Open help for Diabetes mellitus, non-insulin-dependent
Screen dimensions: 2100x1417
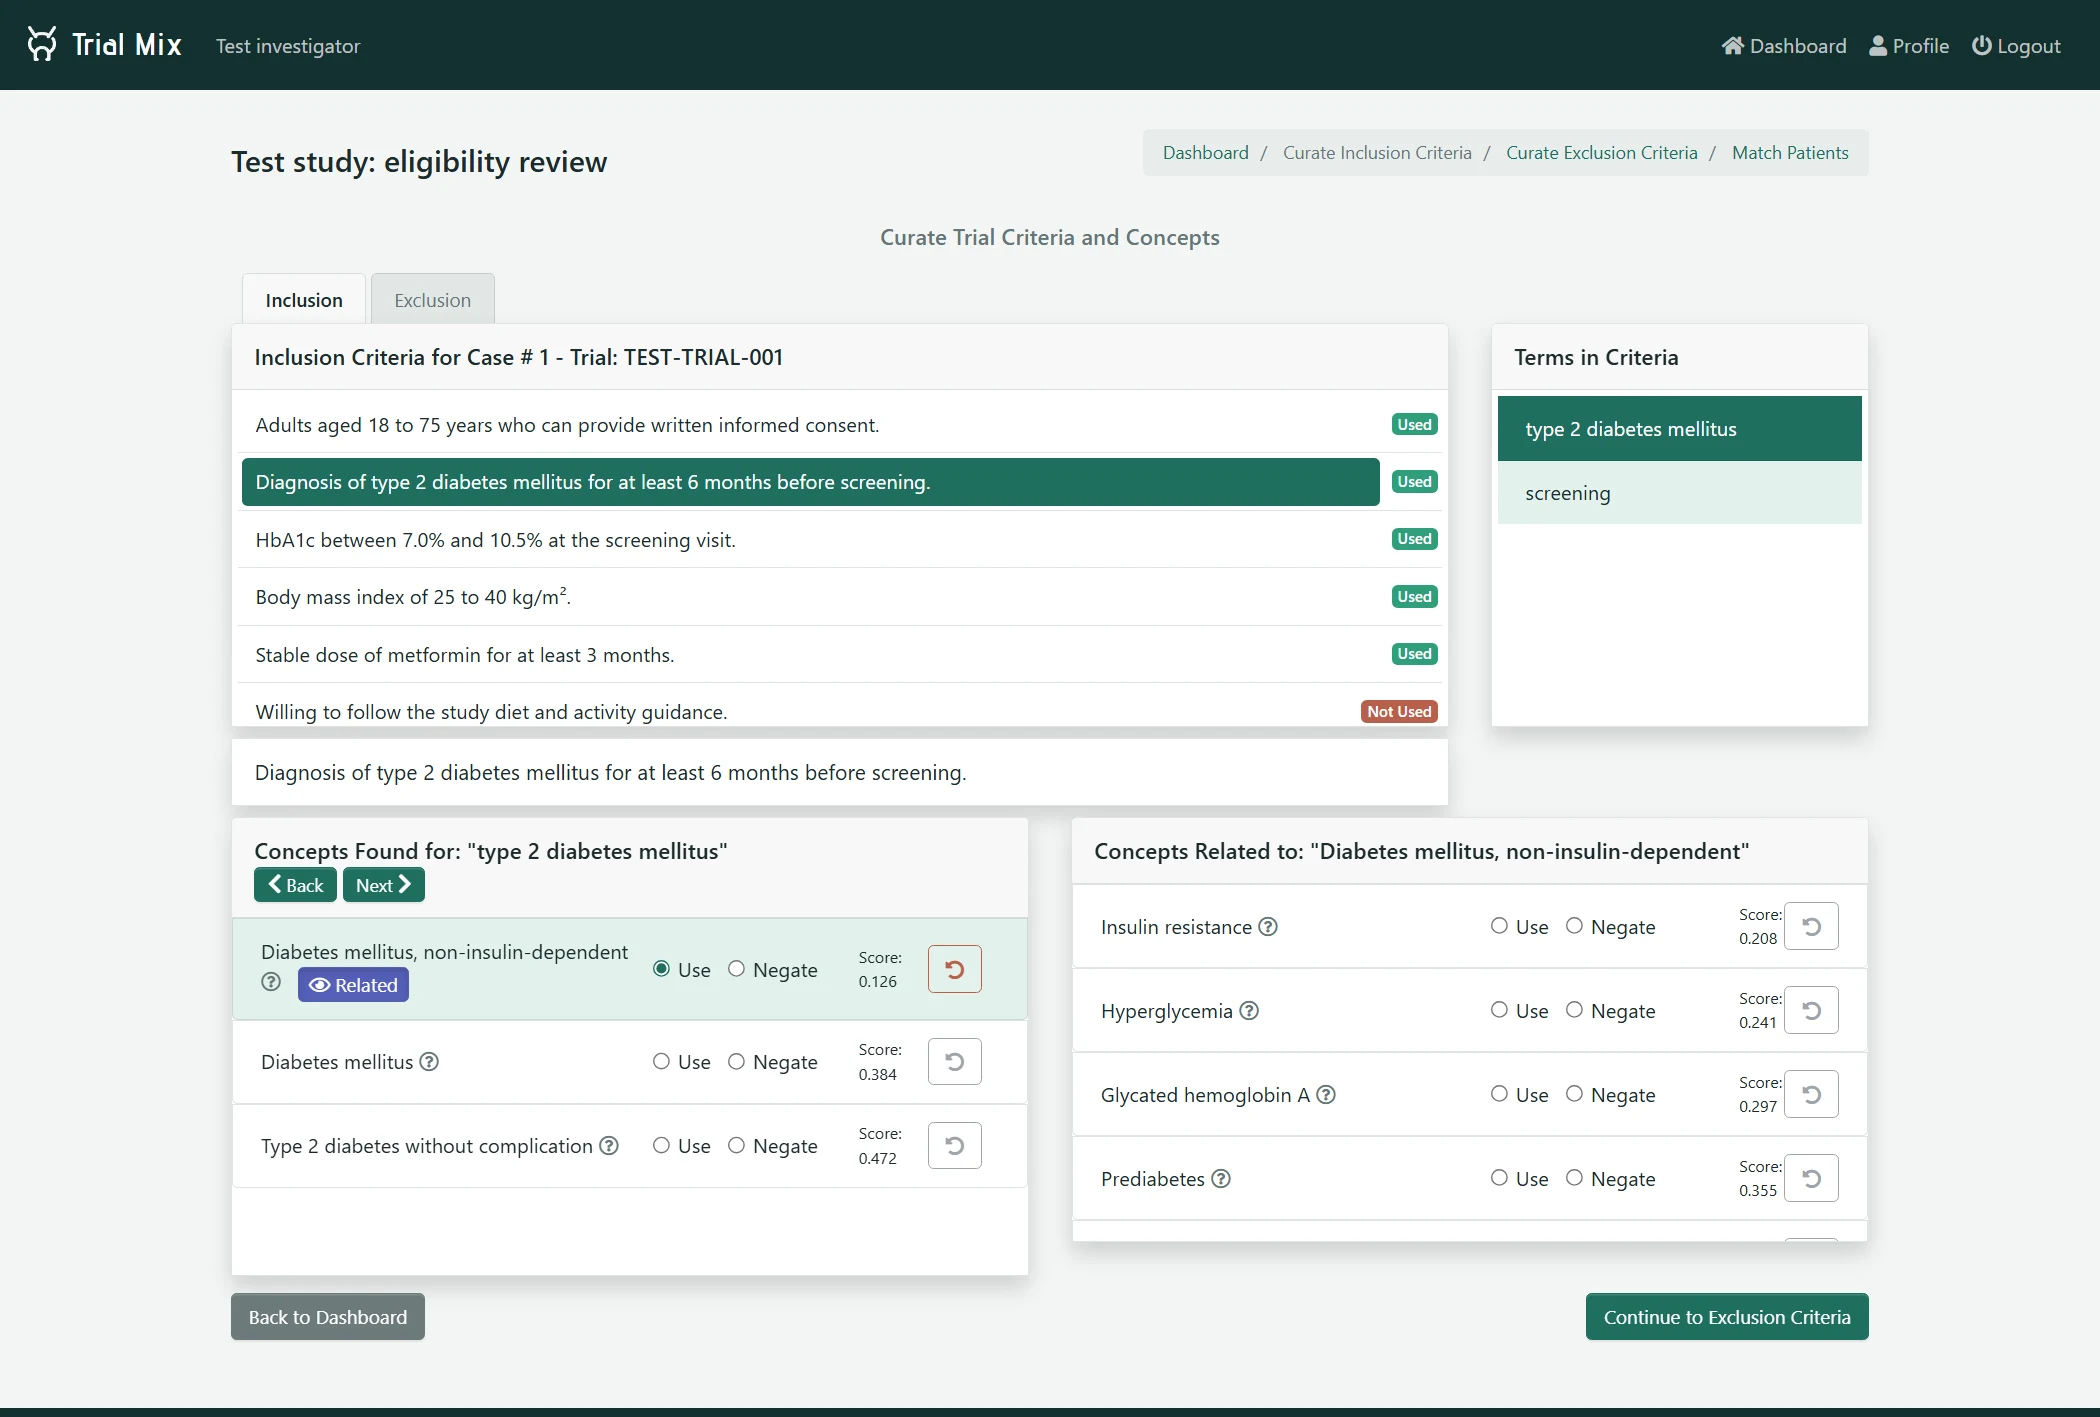271,982
